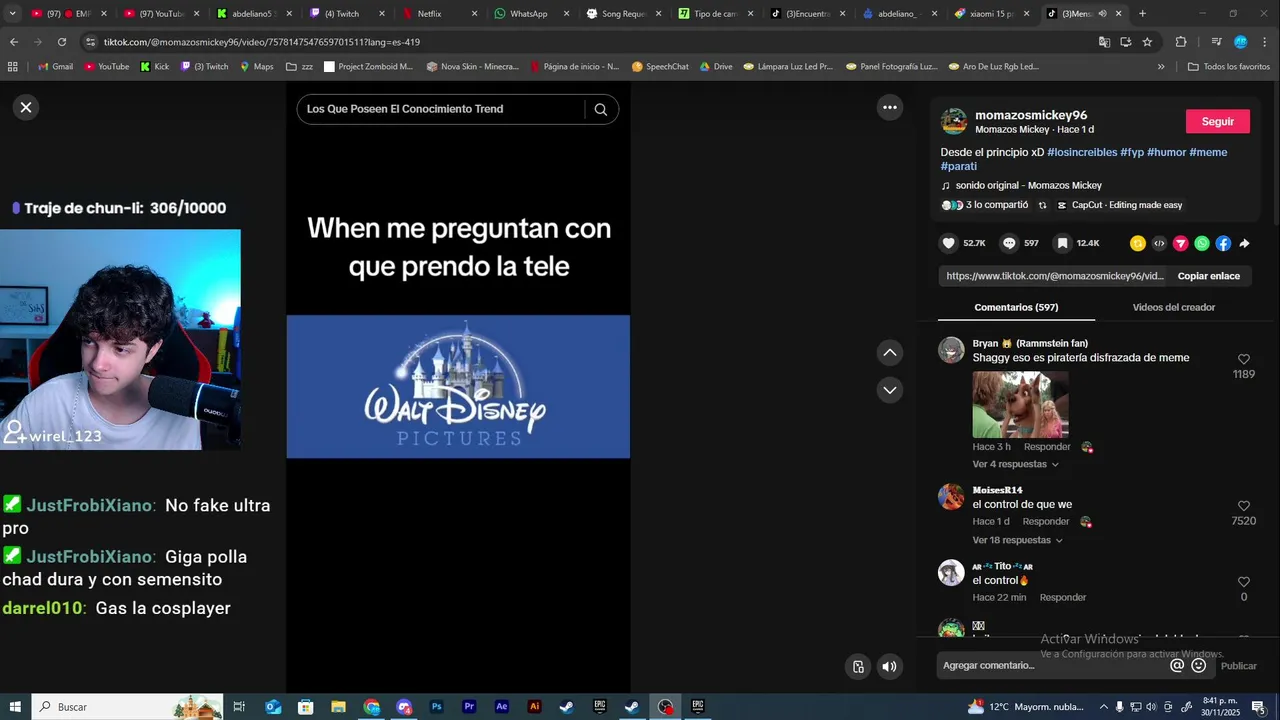Go to previous video with up arrow
The image size is (1280, 720).
point(889,352)
